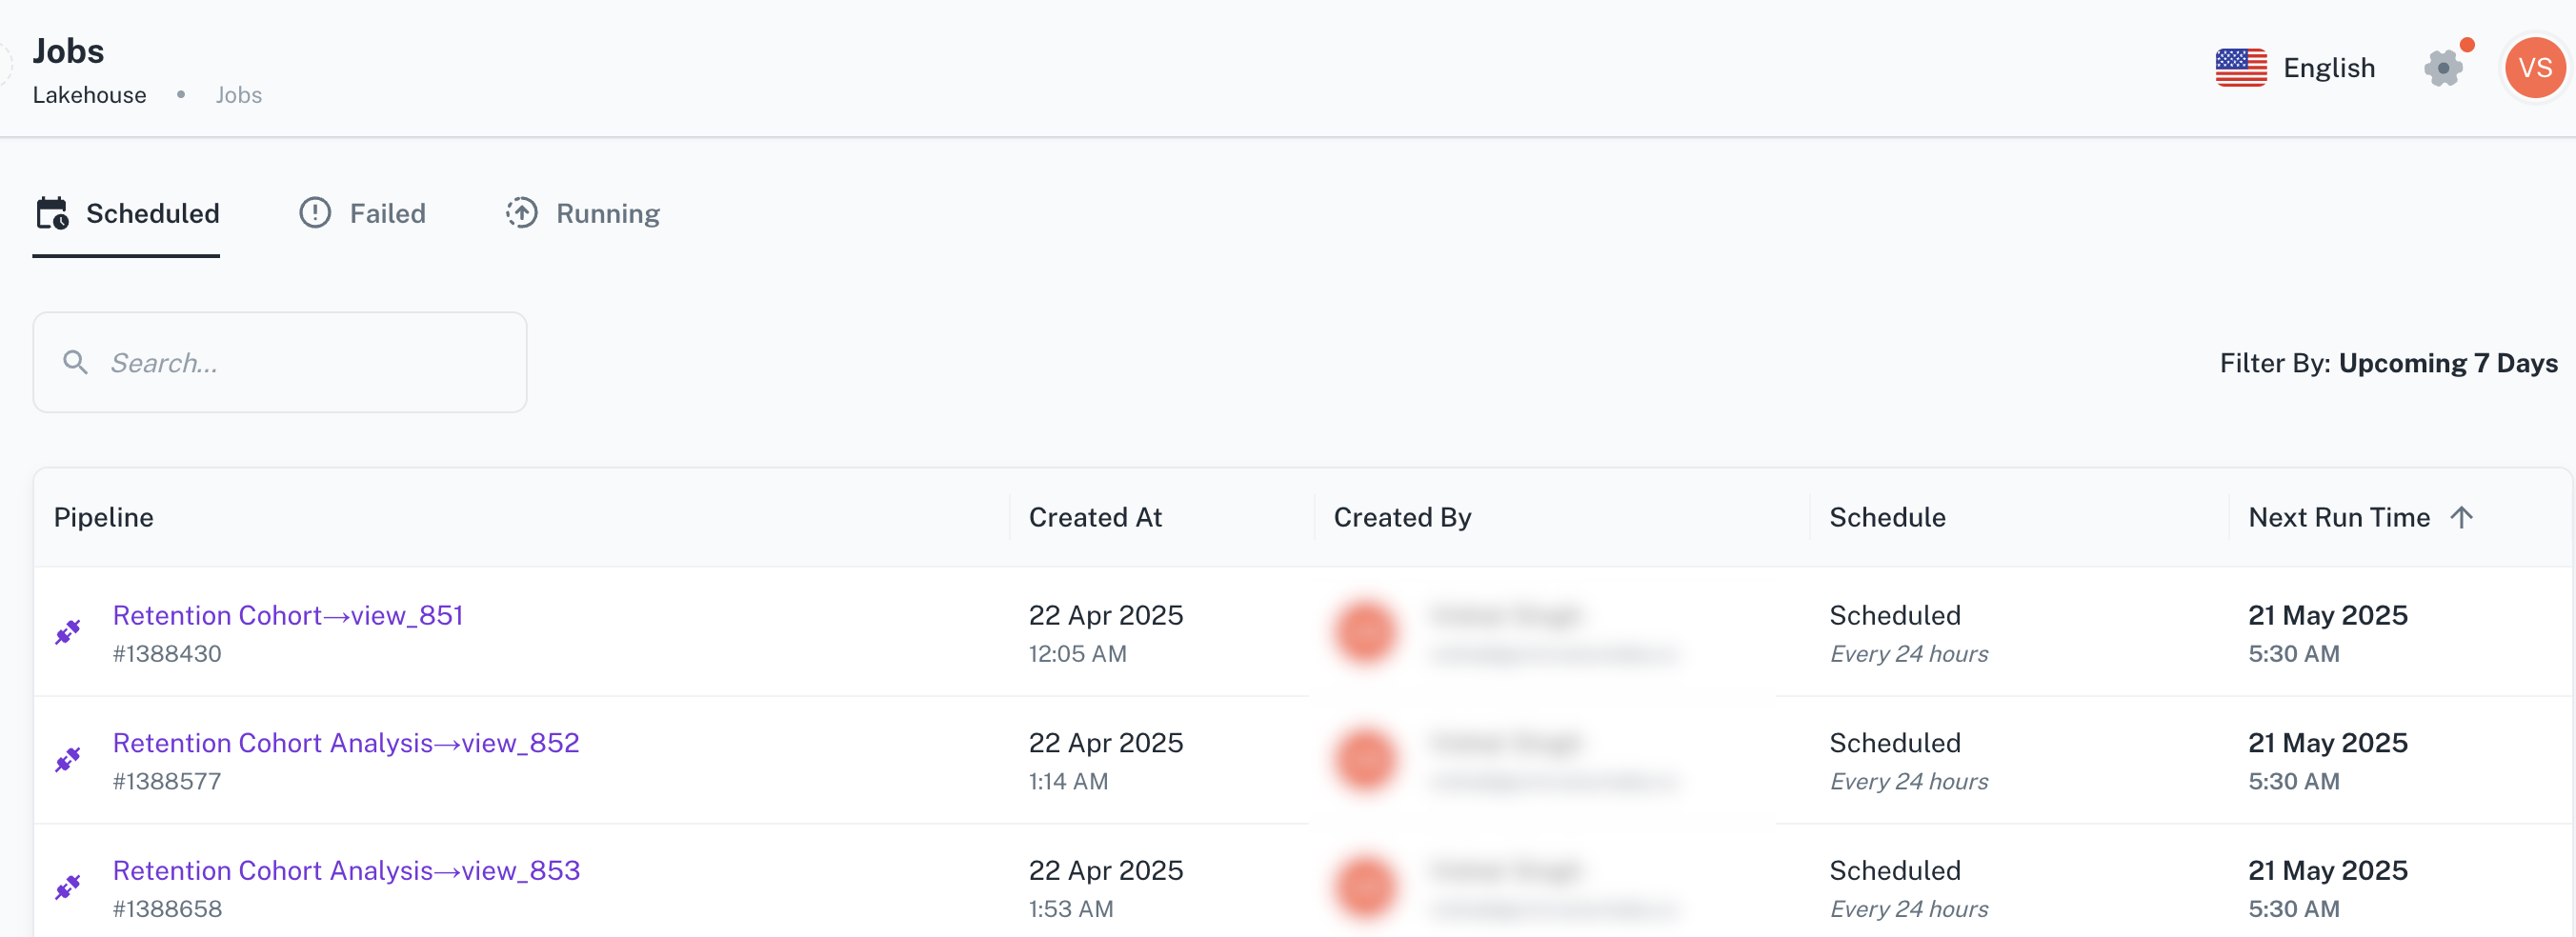Open Retention Cohort Analysis→view_853 link
The height and width of the screenshot is (937, 2576).
click(346, 871)
